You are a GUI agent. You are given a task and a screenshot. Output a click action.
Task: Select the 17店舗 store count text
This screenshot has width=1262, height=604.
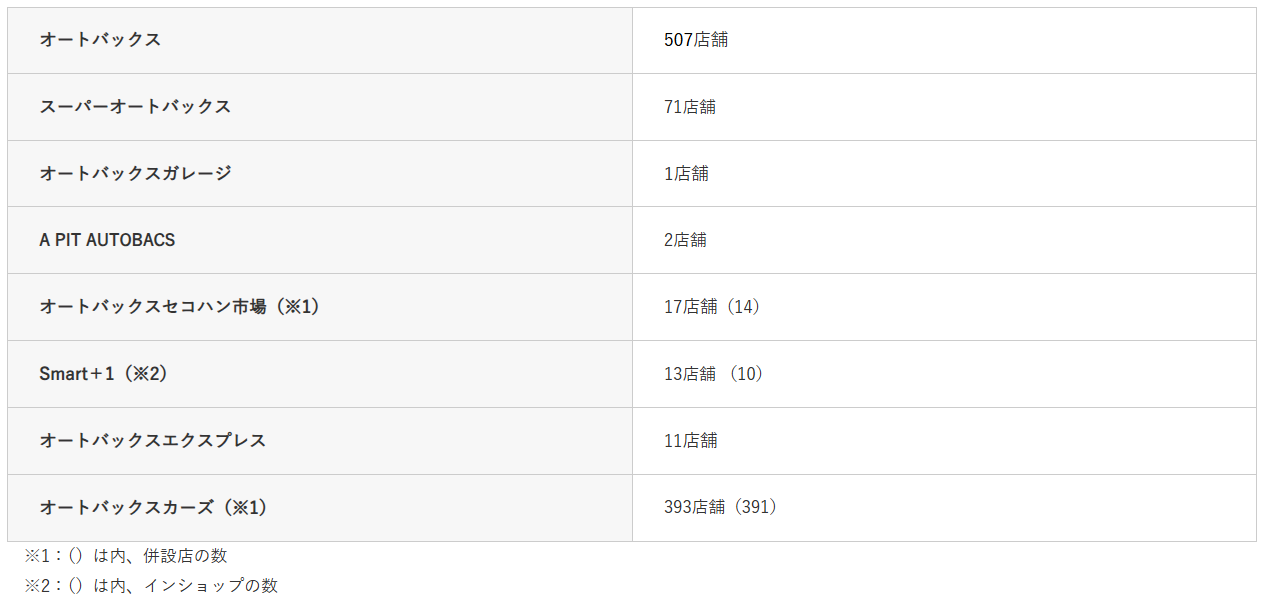pyautogui.click(x=691, y=307)
